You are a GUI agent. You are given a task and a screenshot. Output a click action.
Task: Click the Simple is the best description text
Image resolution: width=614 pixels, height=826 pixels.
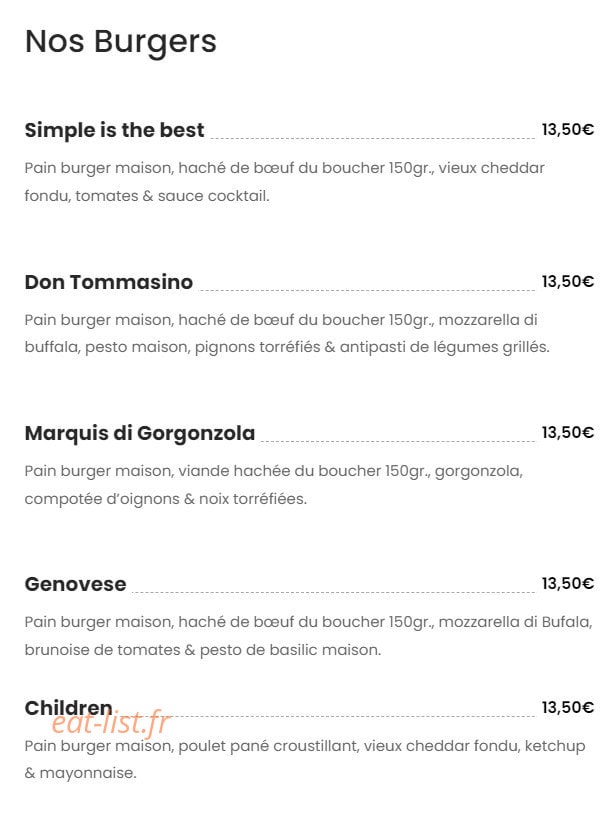[x=284, y=182]
